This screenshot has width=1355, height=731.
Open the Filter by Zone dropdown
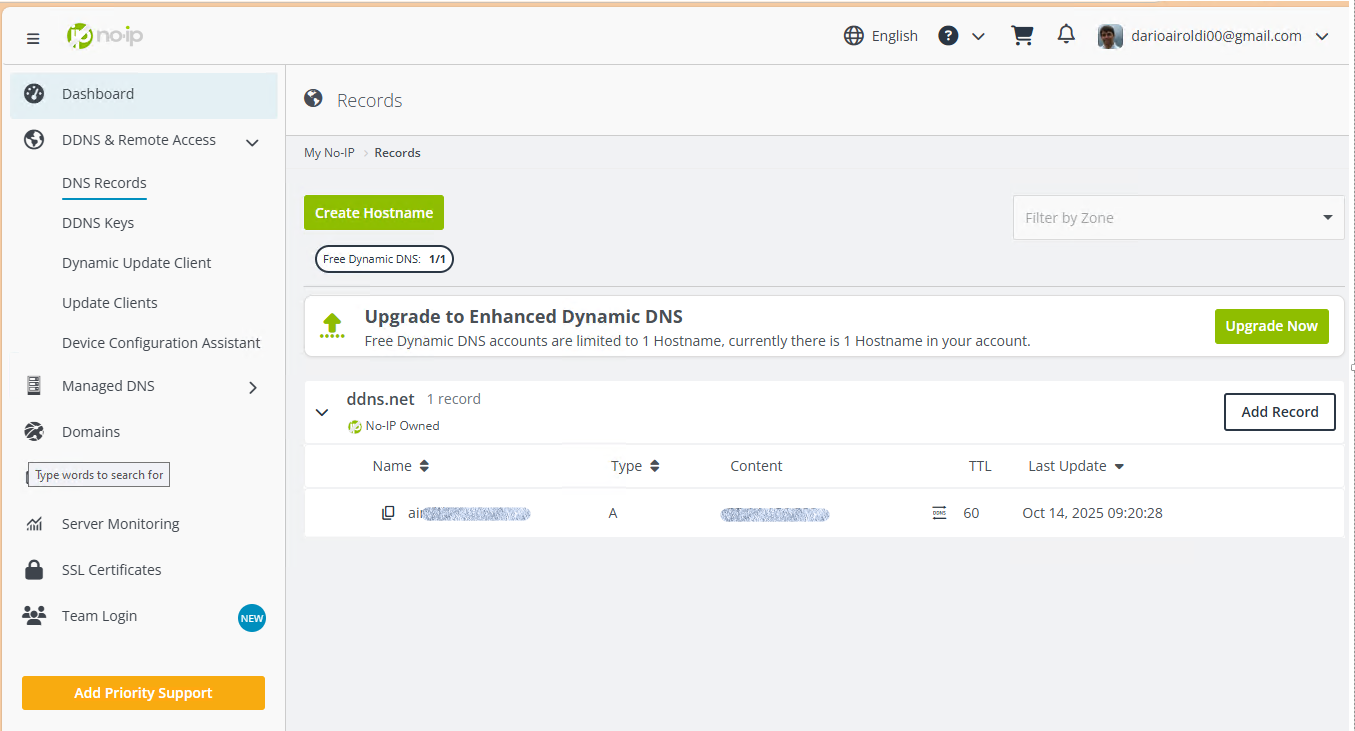point(1178,218)
